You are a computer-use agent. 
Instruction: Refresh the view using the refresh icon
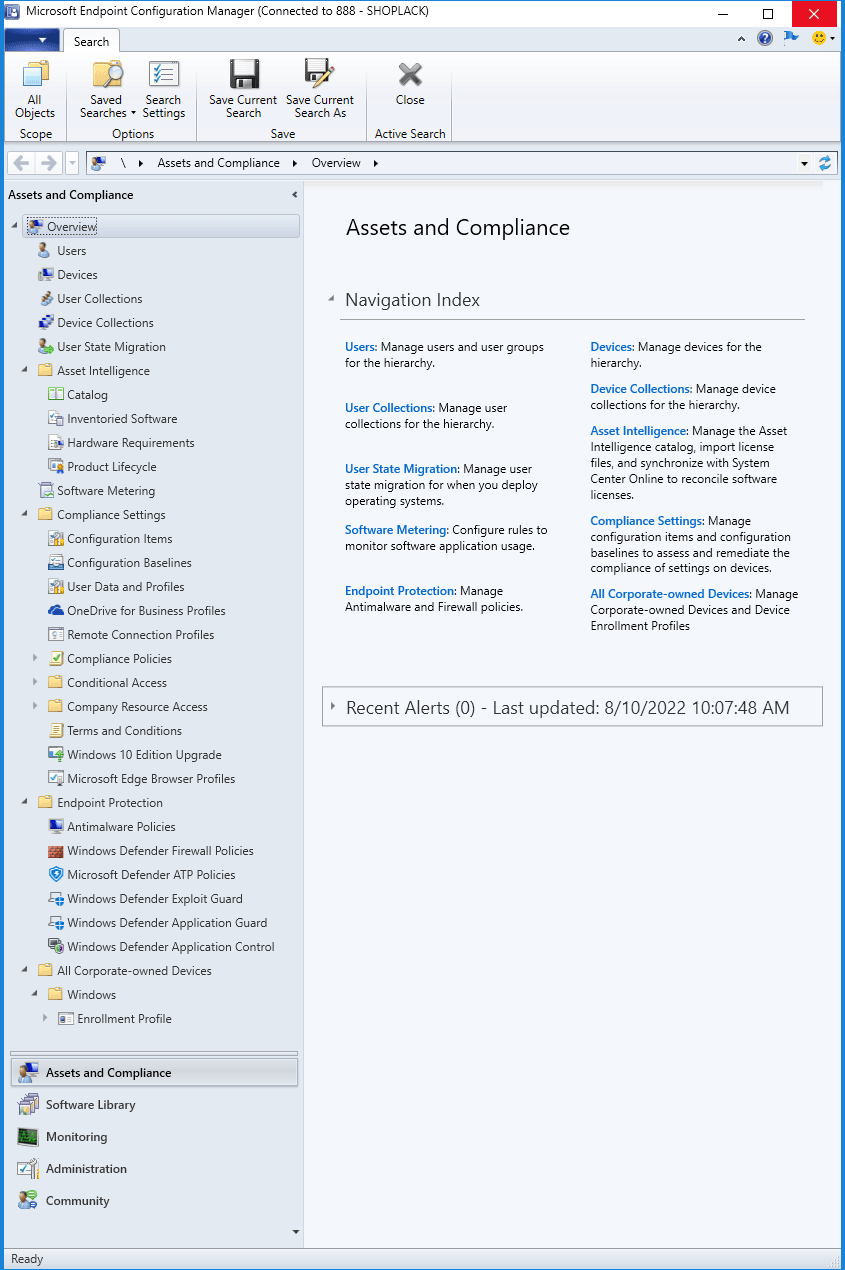point(825,163)
